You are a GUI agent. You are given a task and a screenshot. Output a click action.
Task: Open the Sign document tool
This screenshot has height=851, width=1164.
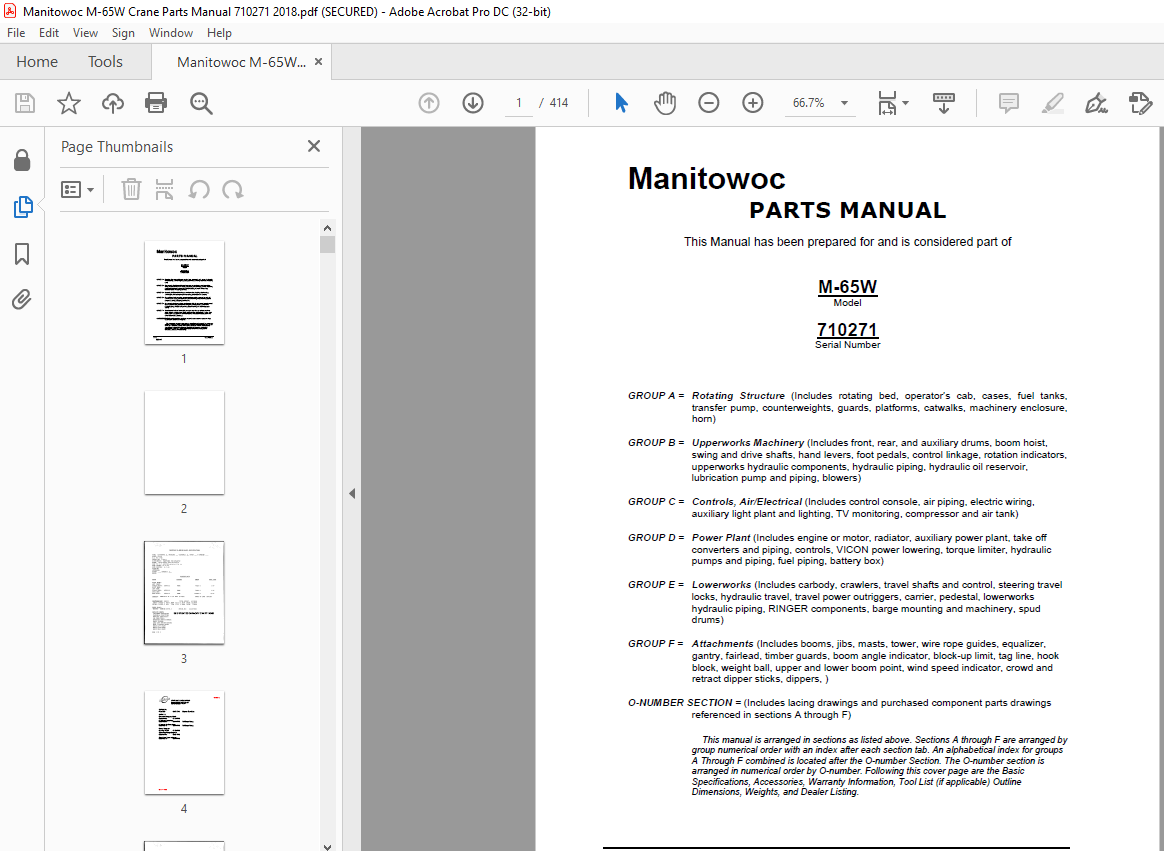click(1096, 102)
